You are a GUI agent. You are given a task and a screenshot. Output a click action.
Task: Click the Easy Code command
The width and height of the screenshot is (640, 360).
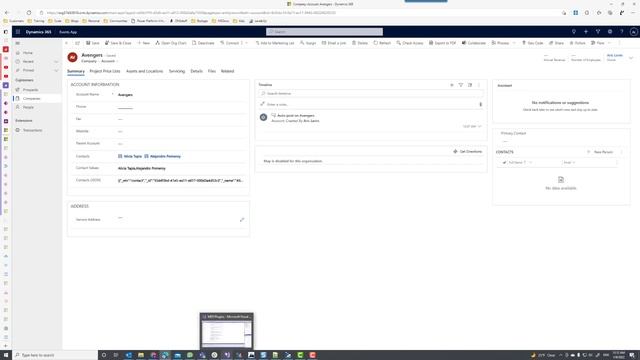click(533, 43)
